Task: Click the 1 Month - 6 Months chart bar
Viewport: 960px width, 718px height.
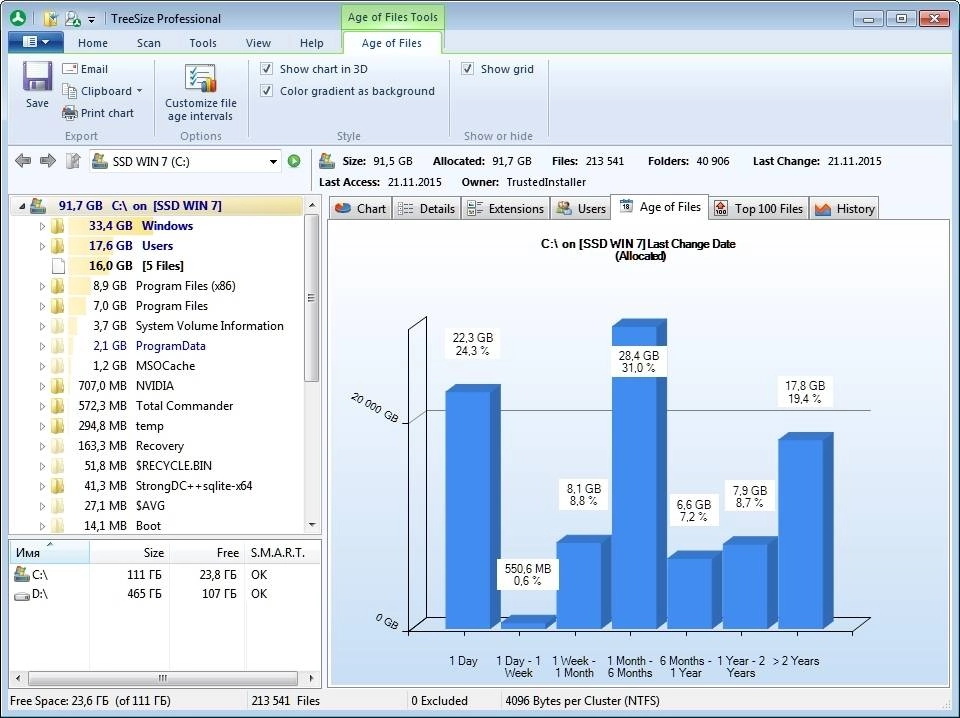Action: pos(638,474)
